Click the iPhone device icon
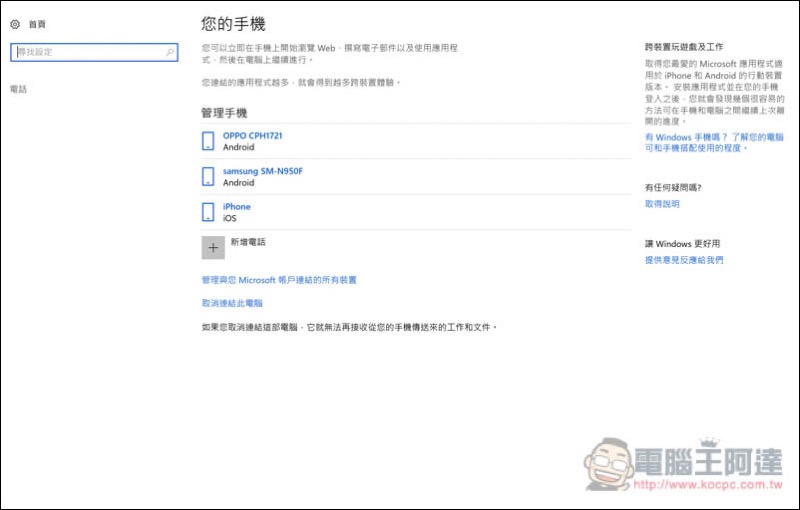Viewport: 800px width, 510px height. point(208,212)
